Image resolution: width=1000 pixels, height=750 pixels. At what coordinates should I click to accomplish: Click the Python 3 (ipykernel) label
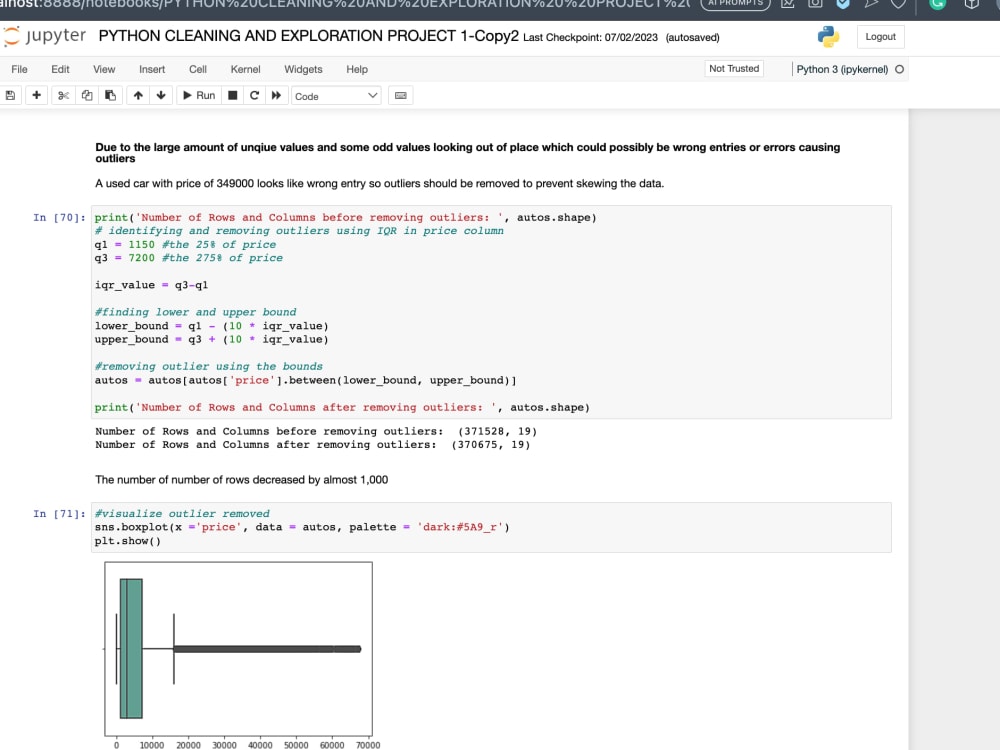point(842,69)
